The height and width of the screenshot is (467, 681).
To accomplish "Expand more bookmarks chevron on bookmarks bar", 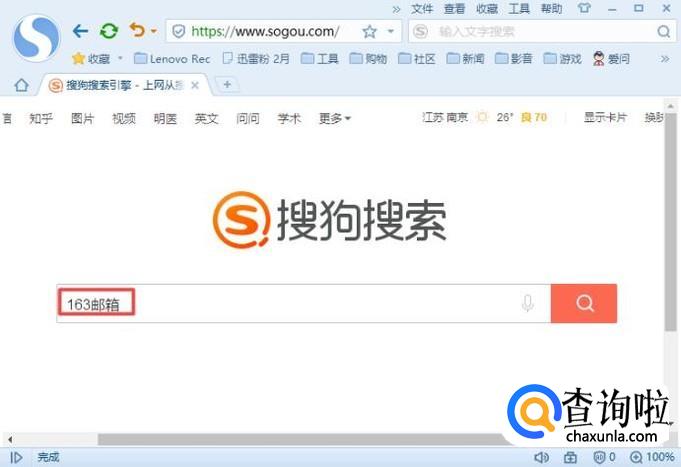I will (x=665, y=59).
